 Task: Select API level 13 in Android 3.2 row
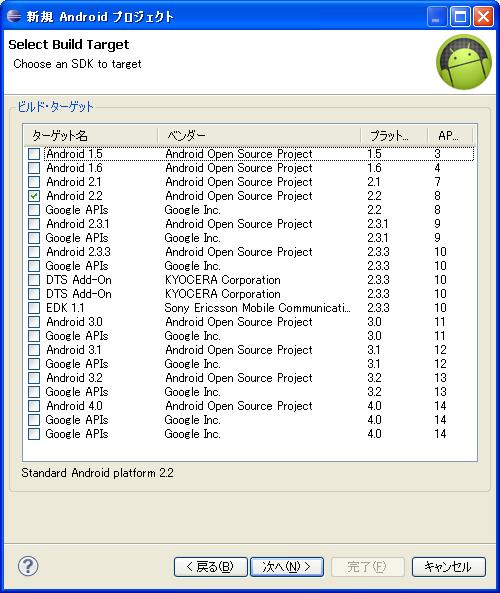pyautogui.click(x=440, y=378)
